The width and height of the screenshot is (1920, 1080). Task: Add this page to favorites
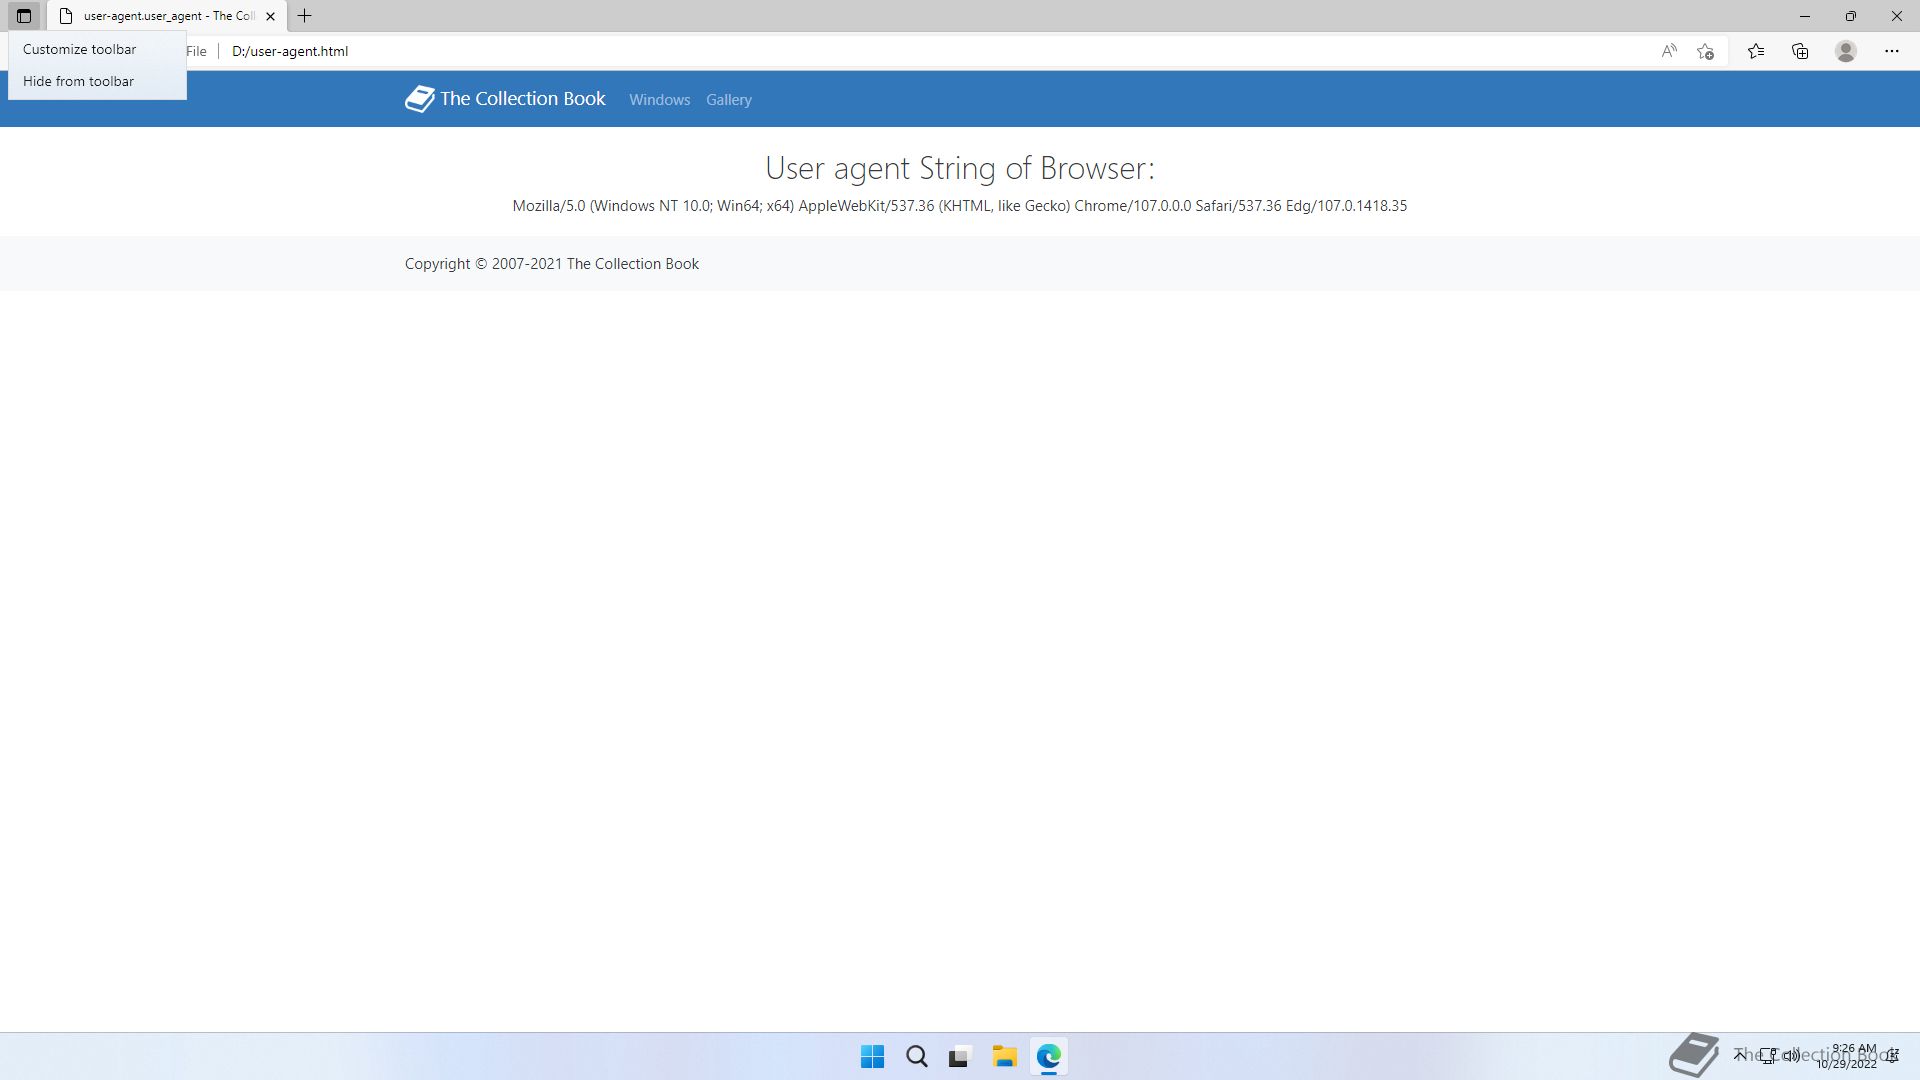pos(1706,51)
